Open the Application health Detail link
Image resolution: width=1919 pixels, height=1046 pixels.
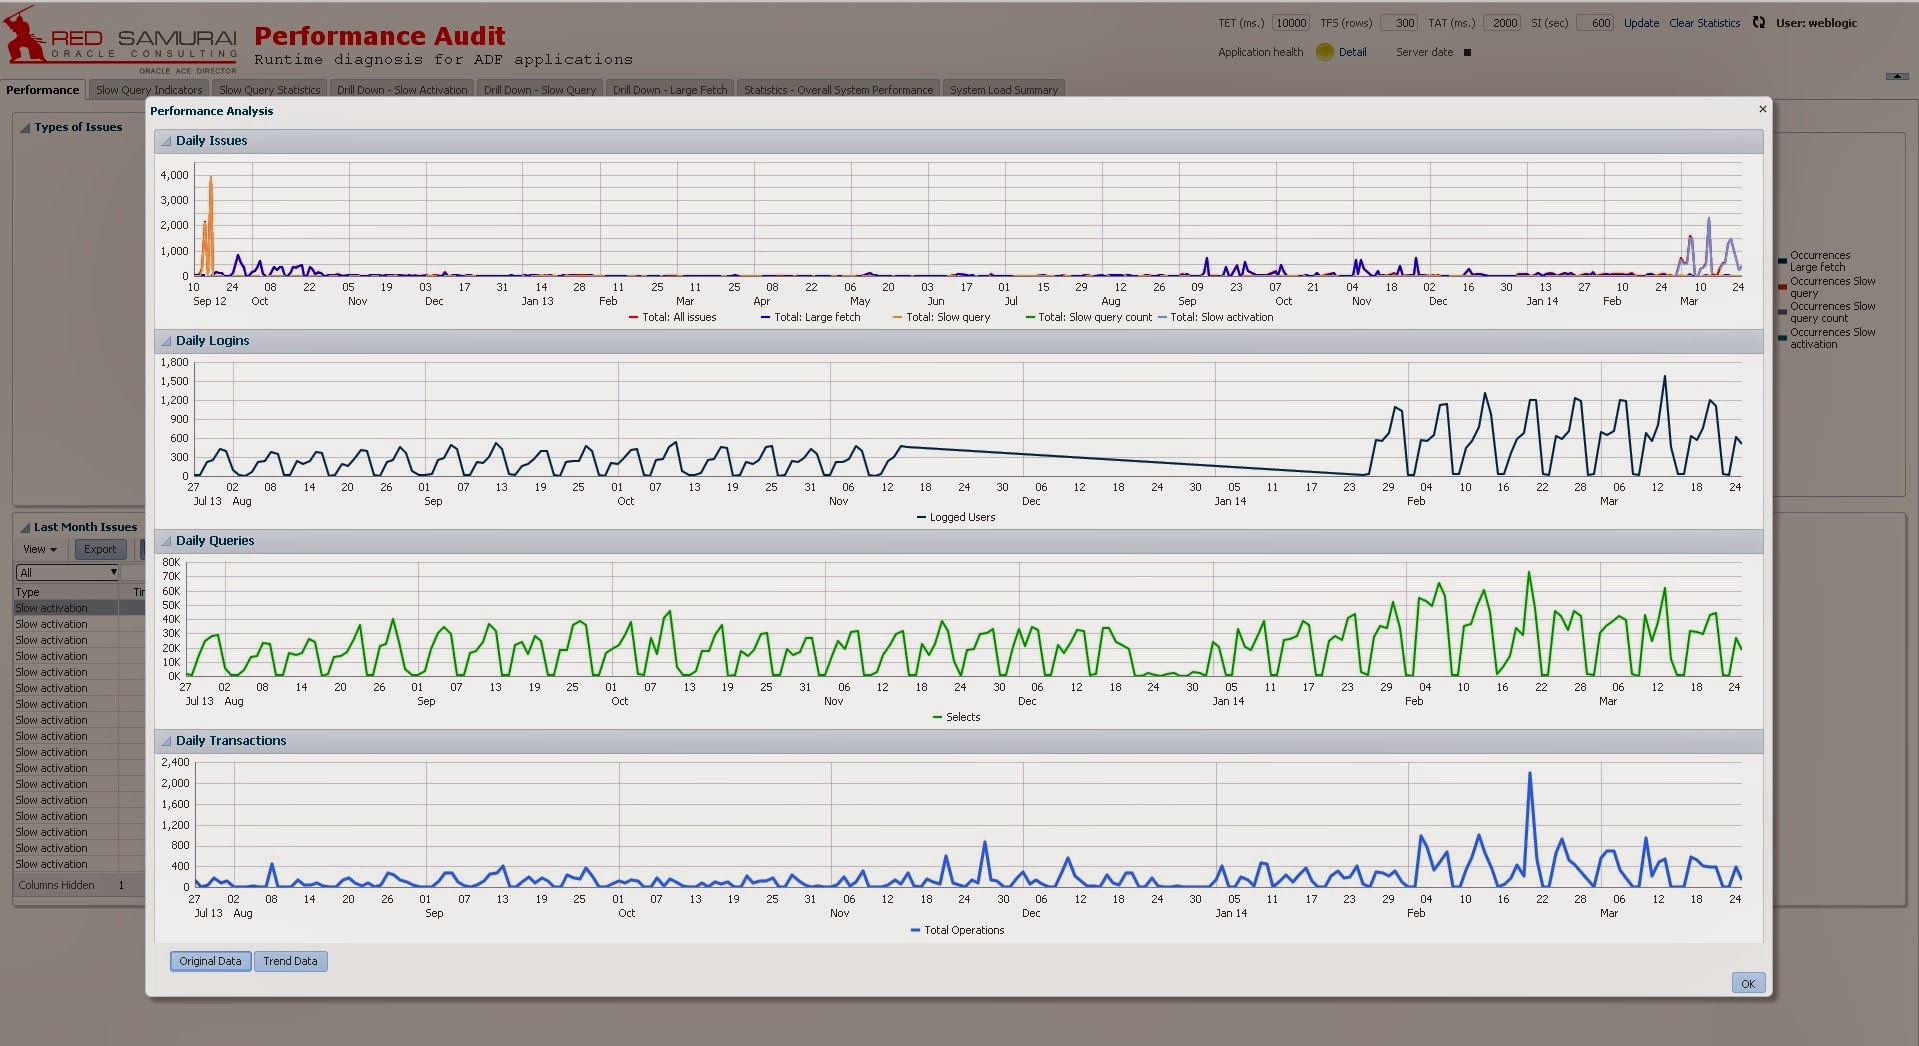1352,52
